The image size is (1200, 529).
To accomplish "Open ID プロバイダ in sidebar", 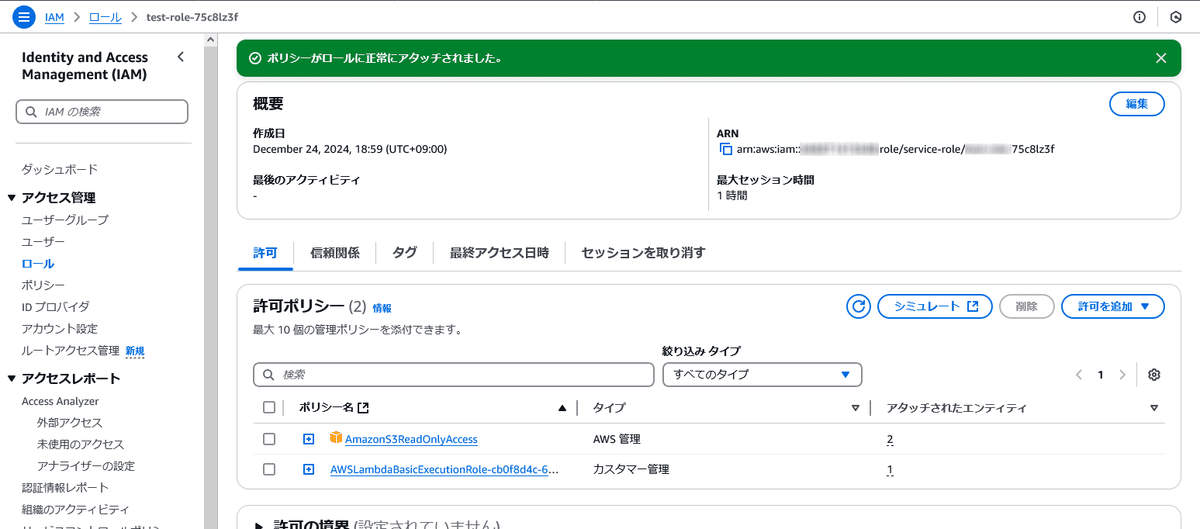I will click(x=56, y=307).
